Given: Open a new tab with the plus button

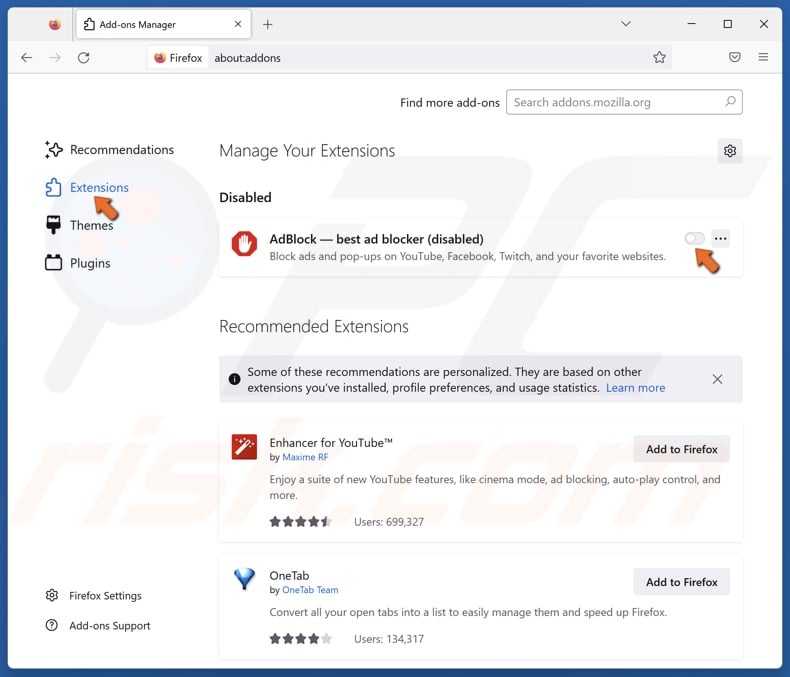Looking at the screenshot, I should (x=268, y=24).
